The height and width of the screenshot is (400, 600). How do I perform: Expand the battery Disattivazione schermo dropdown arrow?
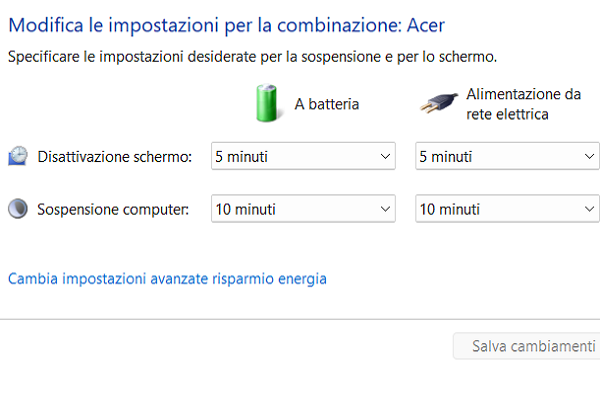pos(386,157)
